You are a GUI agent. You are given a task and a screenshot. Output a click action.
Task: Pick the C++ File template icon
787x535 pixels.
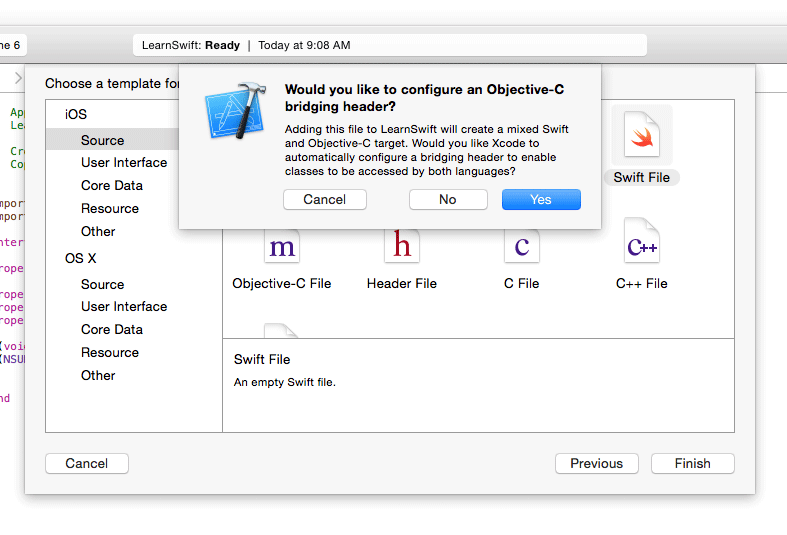coord(641,240)
